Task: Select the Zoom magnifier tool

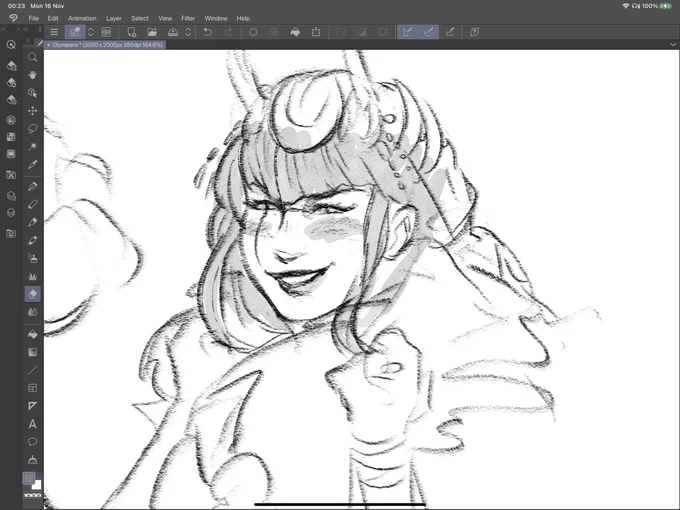Action: 33,57
